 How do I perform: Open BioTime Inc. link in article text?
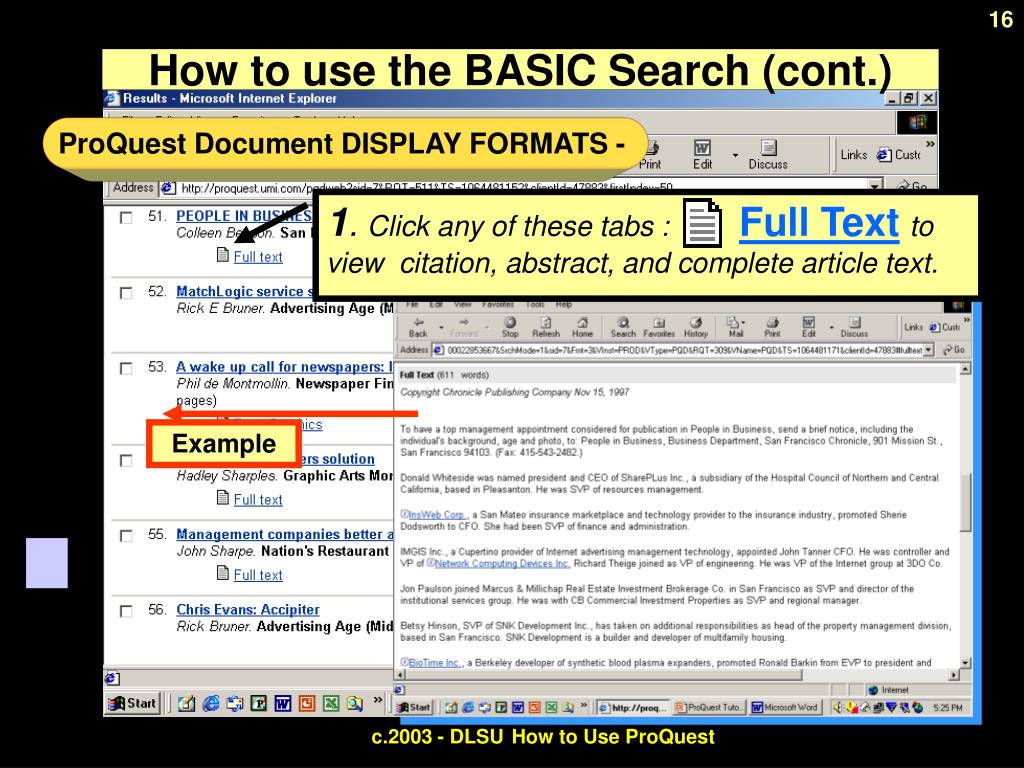coord(436,662)
